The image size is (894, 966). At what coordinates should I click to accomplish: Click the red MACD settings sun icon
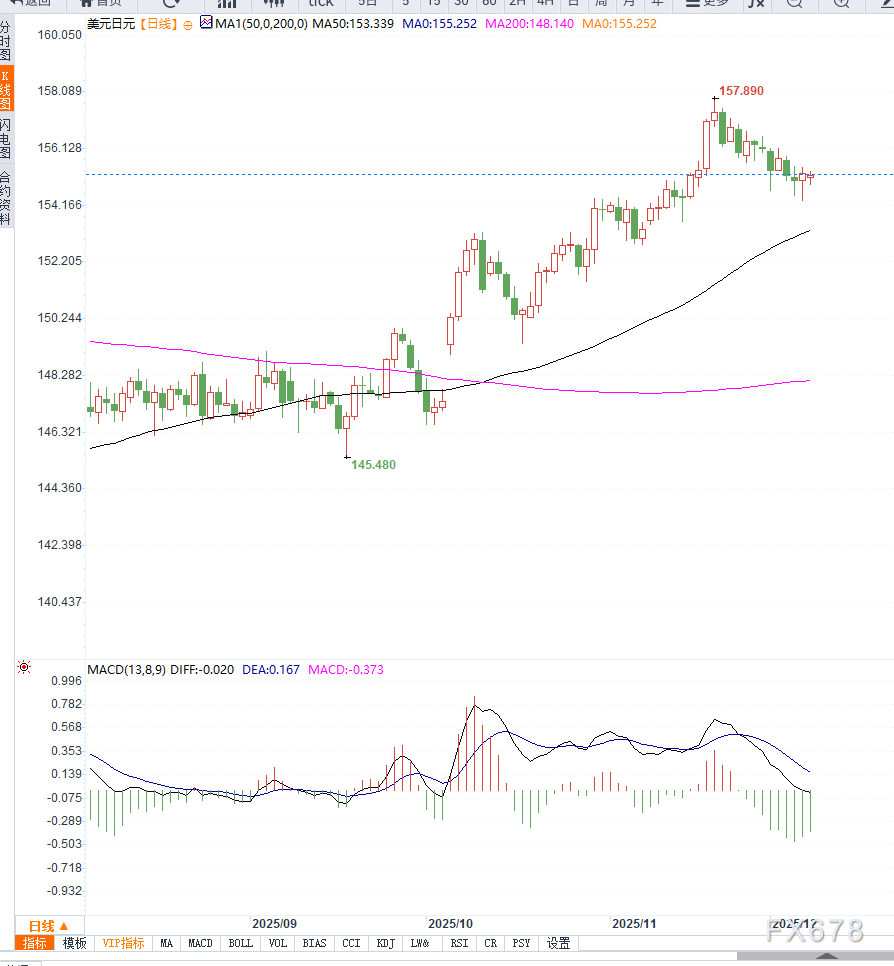[x=23, y=667]
